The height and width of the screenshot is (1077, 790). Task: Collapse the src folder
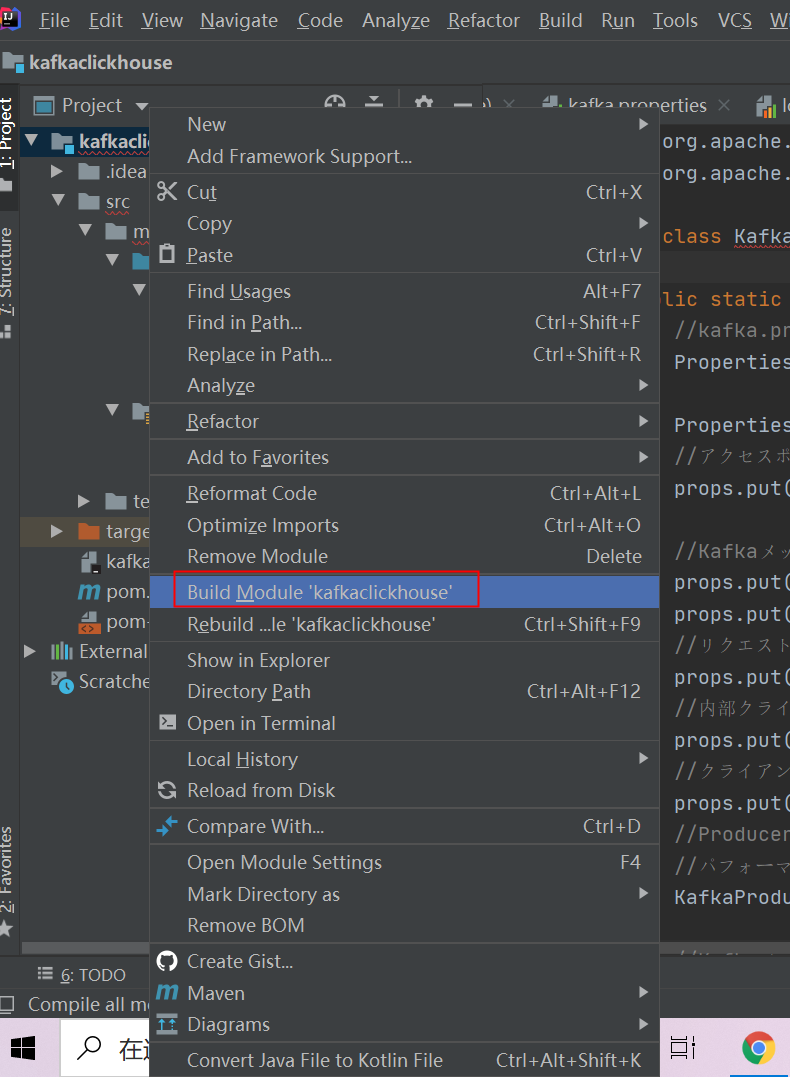click(58, 201)
